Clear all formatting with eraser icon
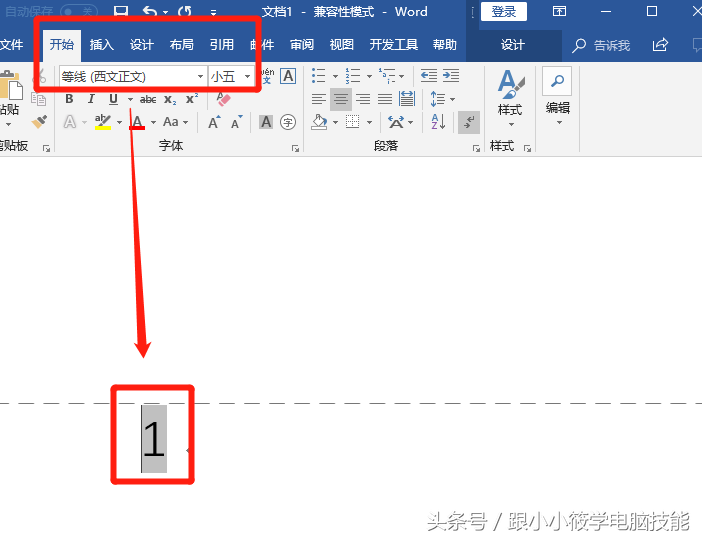702x539 pixels. point(223,98)
